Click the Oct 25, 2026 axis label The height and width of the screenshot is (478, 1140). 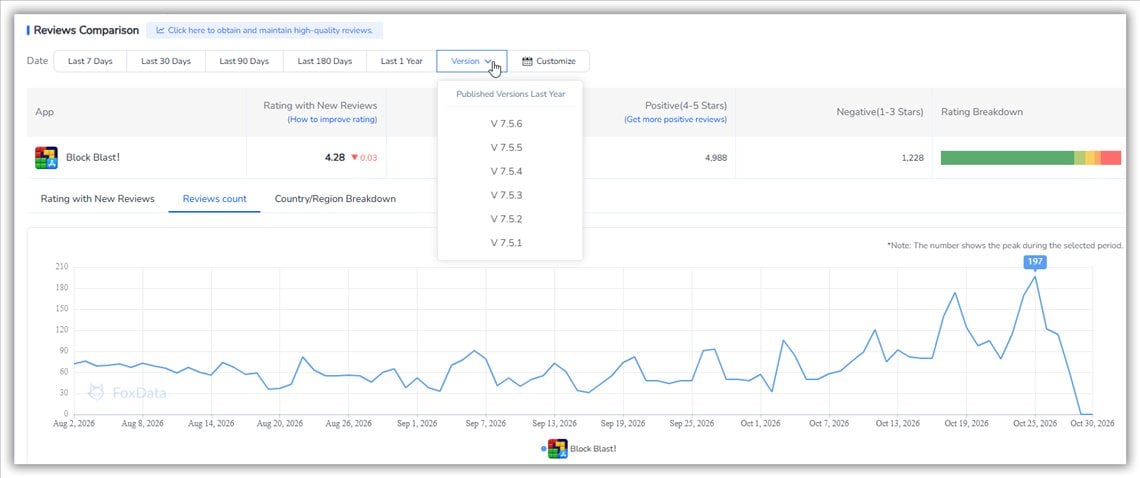(1035, 423)
